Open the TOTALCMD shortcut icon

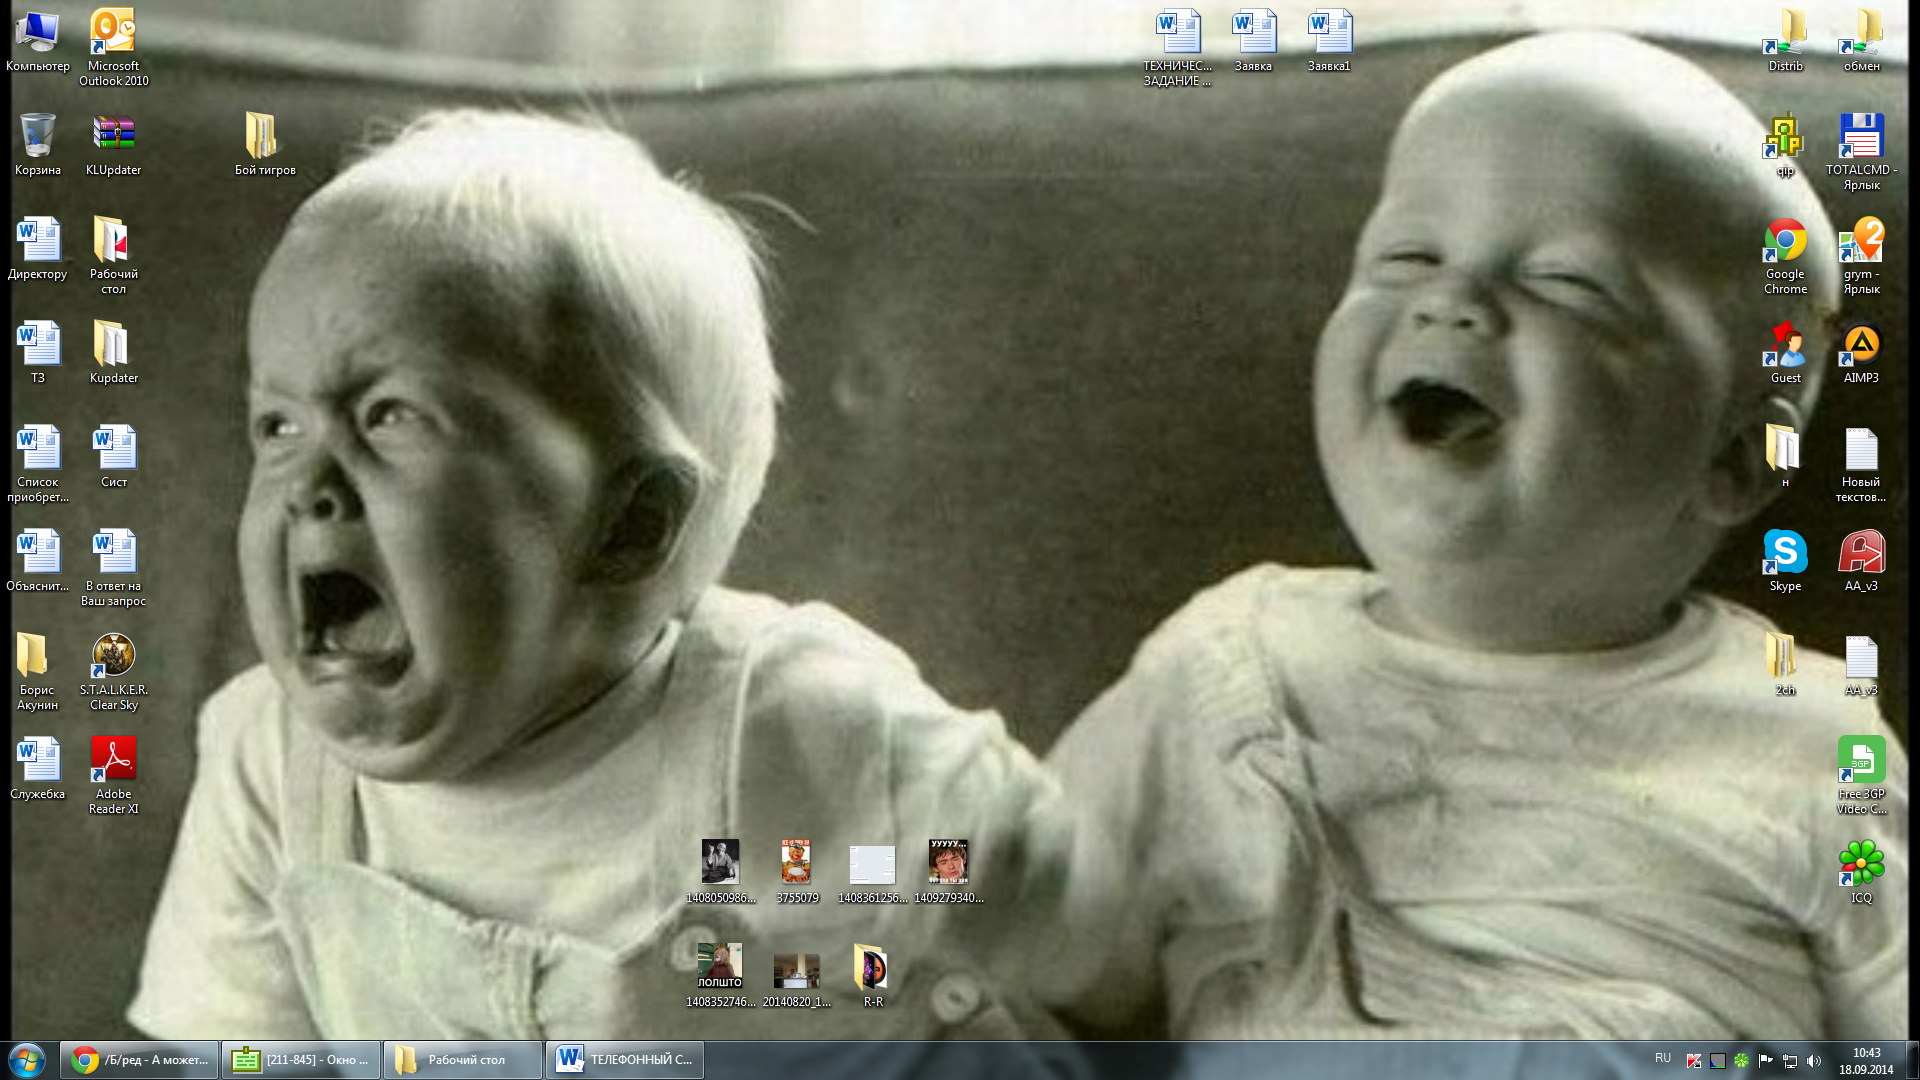click(x=1861, y=137)
